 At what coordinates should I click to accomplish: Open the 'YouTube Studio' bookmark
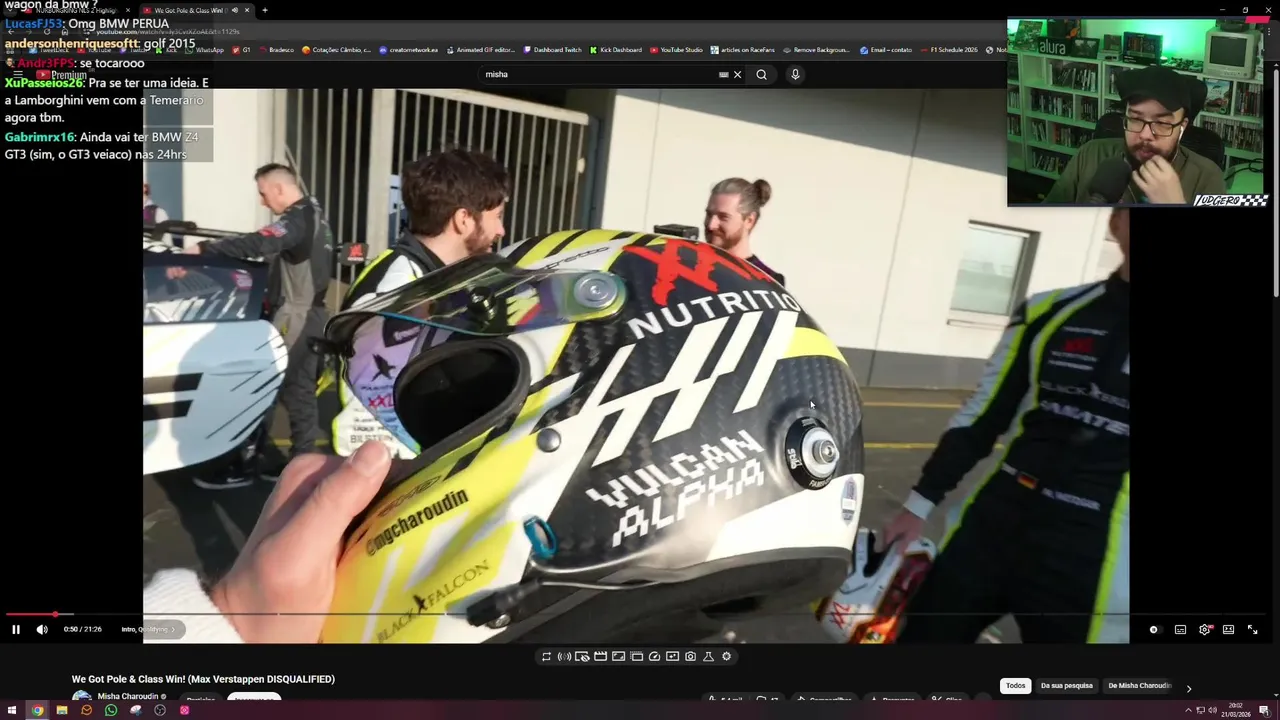[676, 49]
